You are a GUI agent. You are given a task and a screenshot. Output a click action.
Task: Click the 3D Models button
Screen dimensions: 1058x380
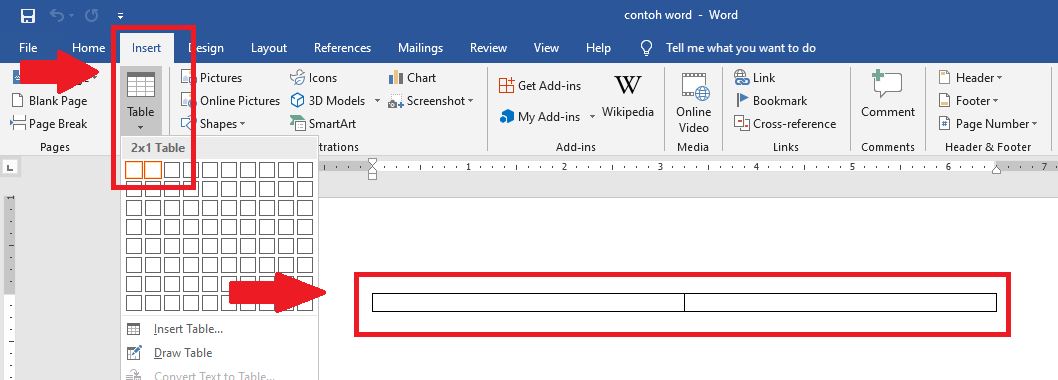pos(328,101)
